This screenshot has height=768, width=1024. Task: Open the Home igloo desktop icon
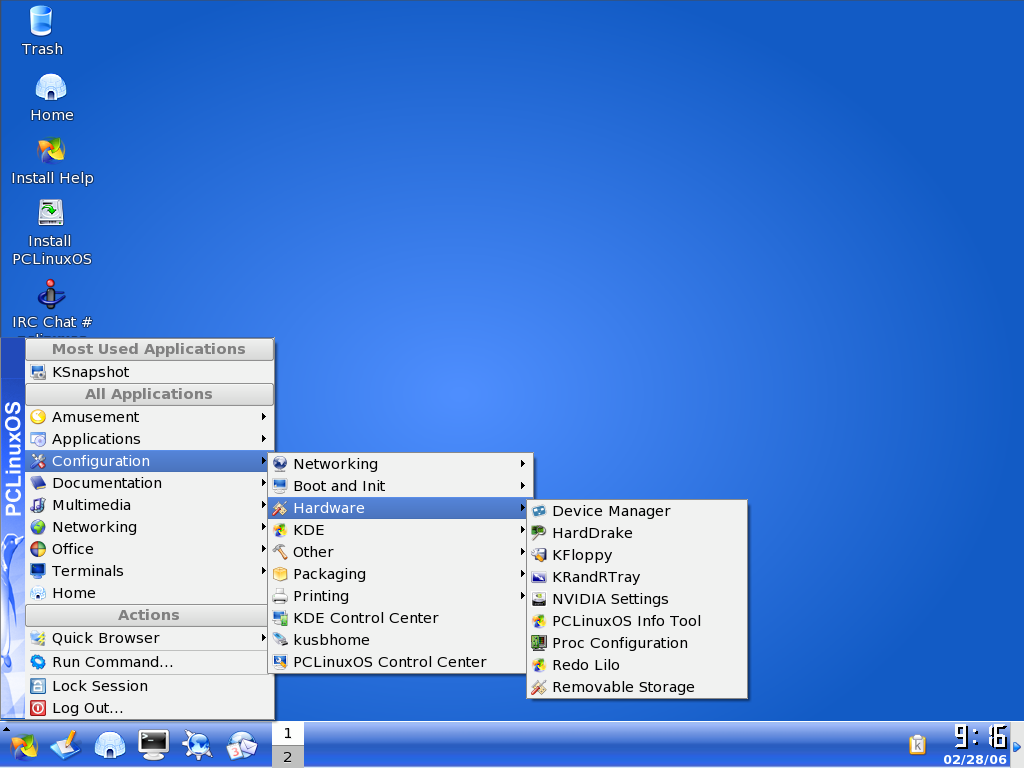click(51, 87)
